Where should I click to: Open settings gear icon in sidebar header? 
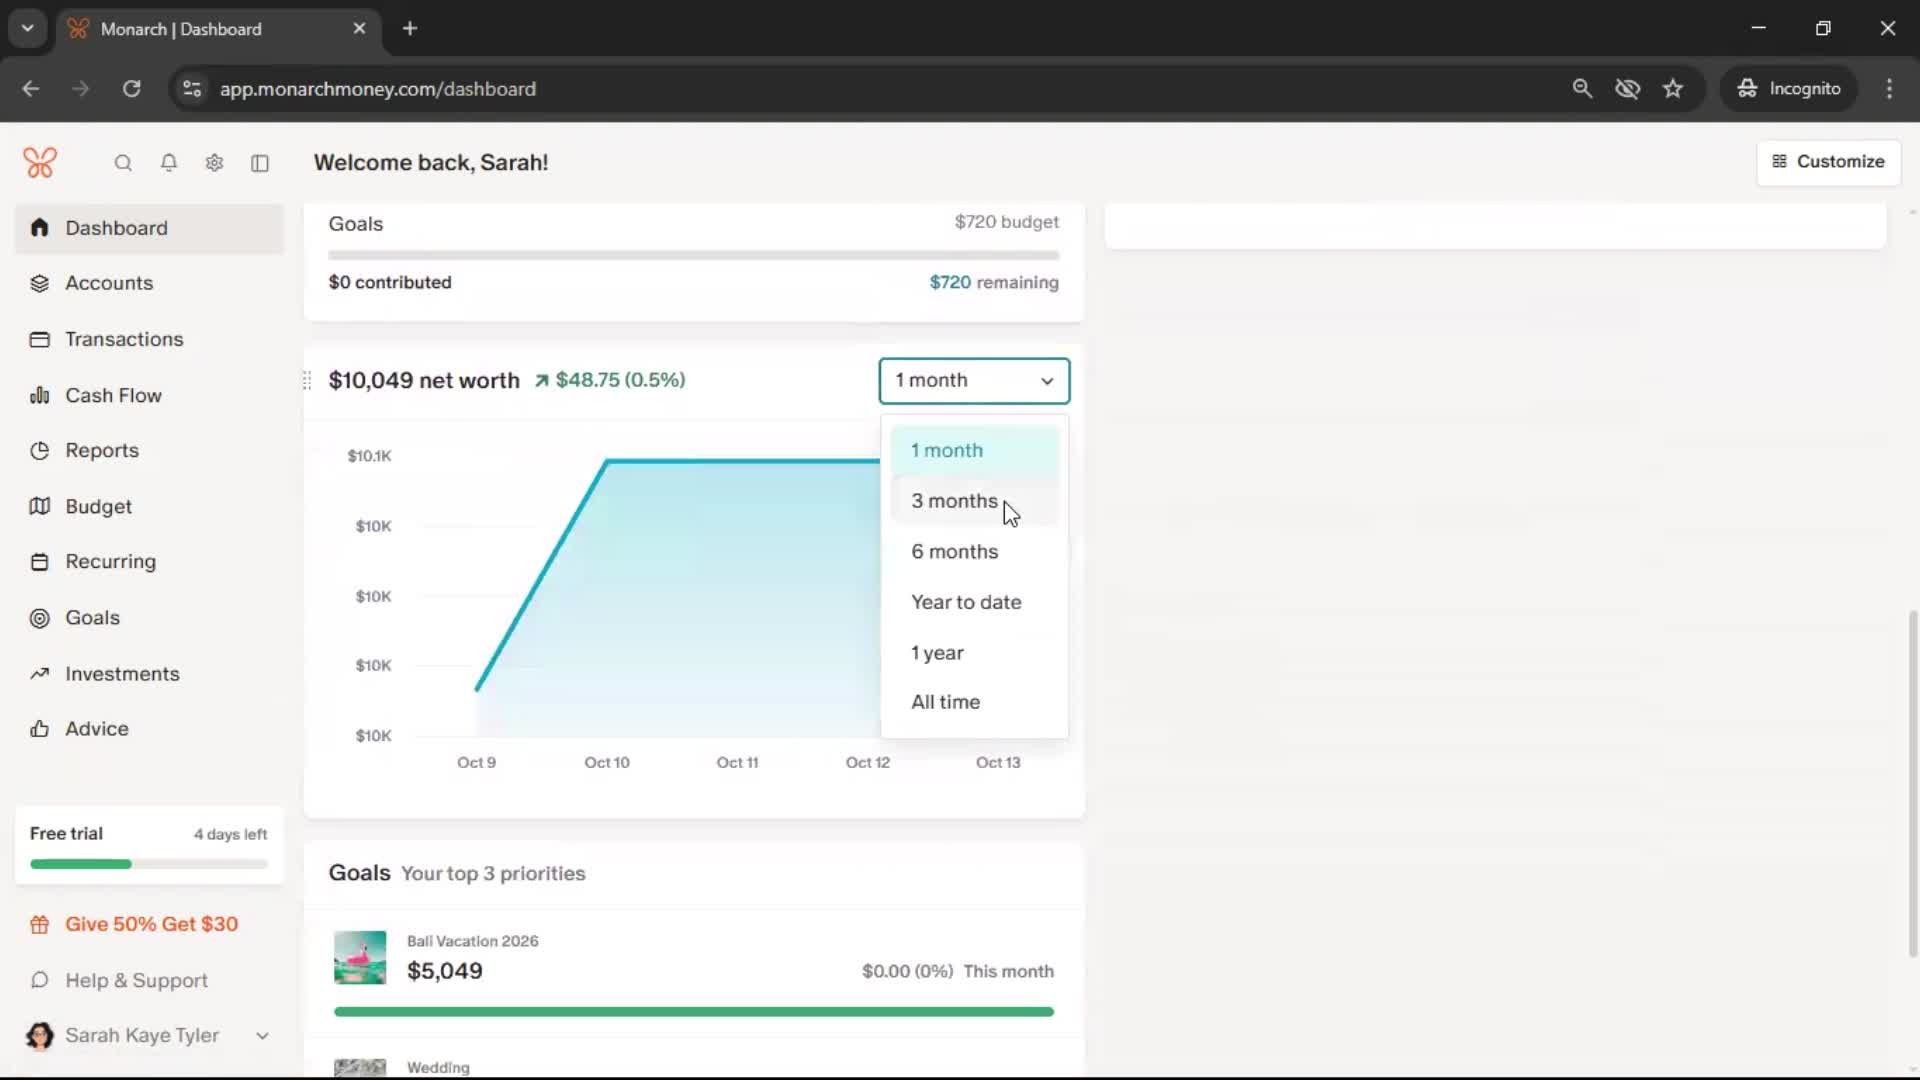click(214, 163)
